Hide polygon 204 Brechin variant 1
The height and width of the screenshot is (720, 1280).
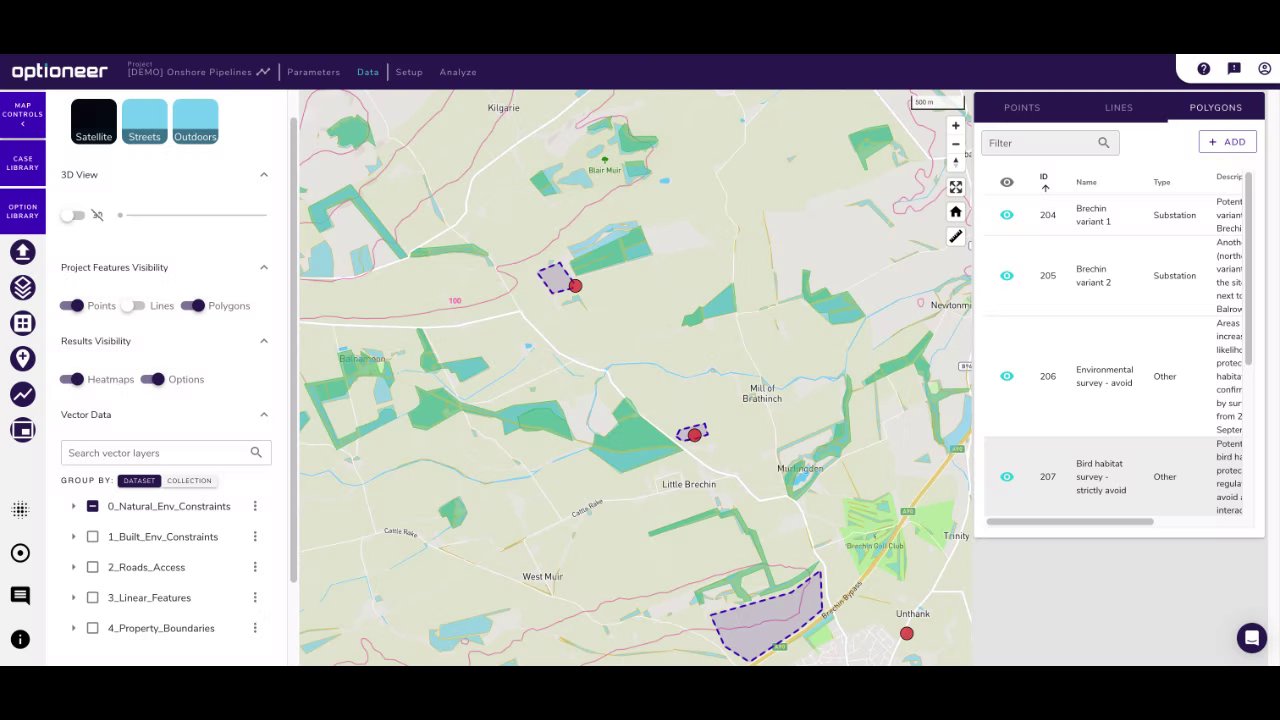tap(1007, 215)
